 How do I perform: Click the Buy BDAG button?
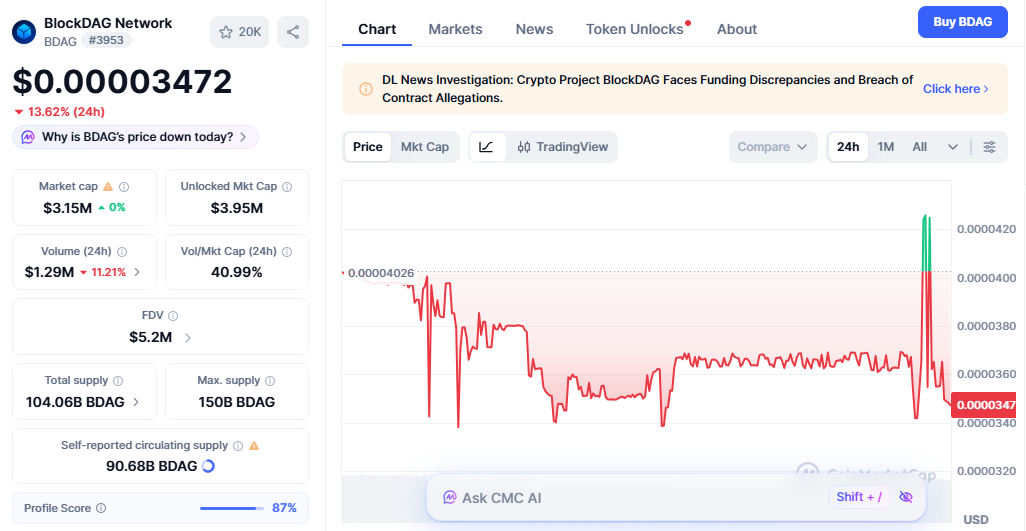point(963,22)
